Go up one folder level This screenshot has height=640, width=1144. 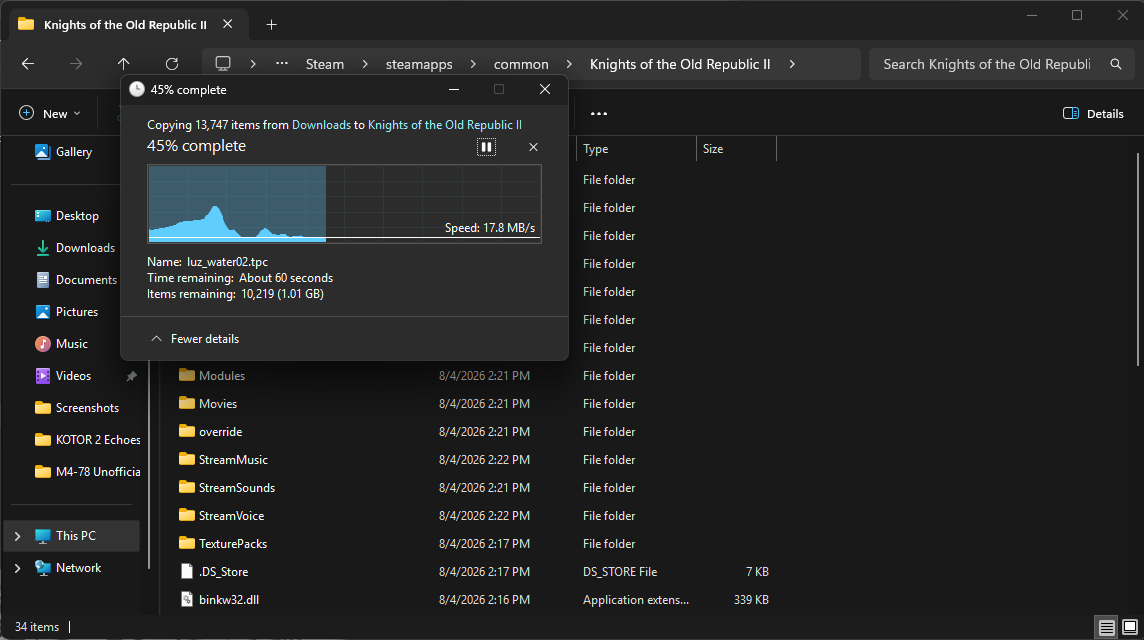[123, 64]
